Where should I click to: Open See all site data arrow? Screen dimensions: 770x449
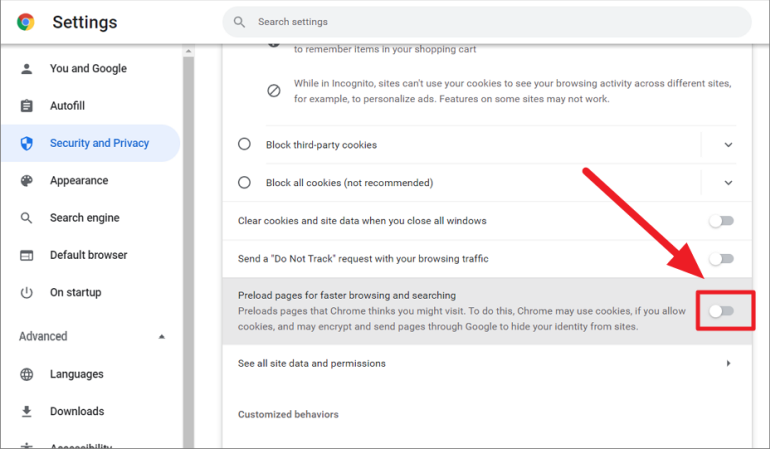(x=728, y=364)
